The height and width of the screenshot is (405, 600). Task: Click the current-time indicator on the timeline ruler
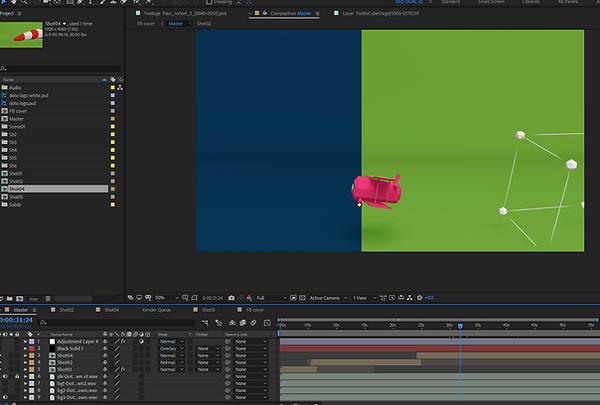[460, 326]
